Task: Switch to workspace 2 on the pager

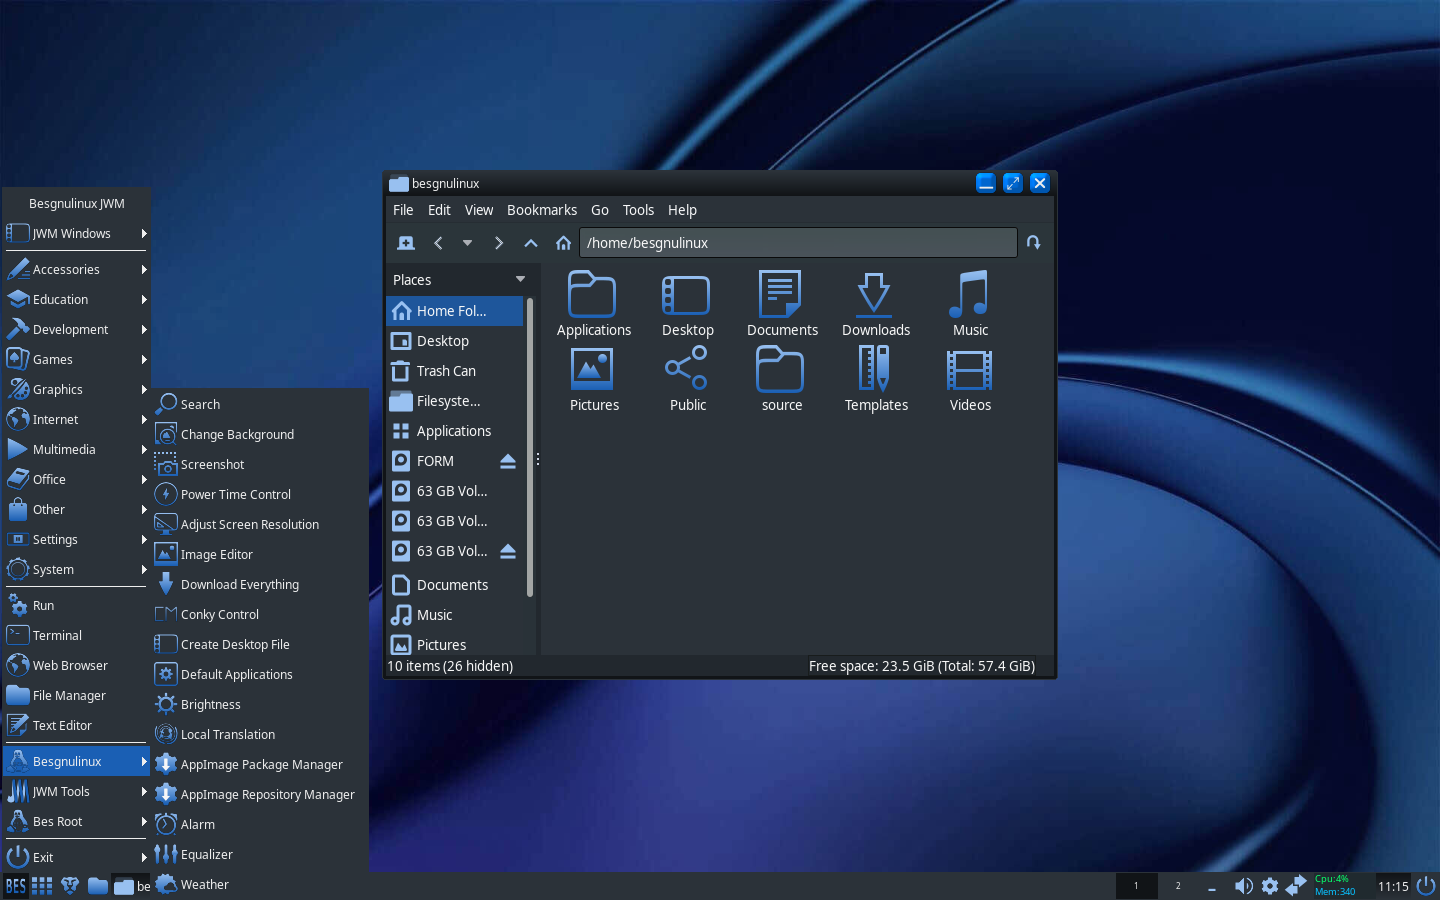Action: click(1178, 886)
